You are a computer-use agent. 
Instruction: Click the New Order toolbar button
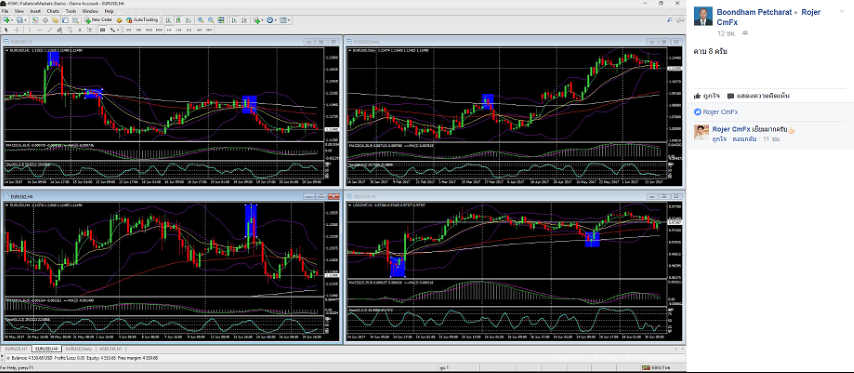(x=99, y=20)
